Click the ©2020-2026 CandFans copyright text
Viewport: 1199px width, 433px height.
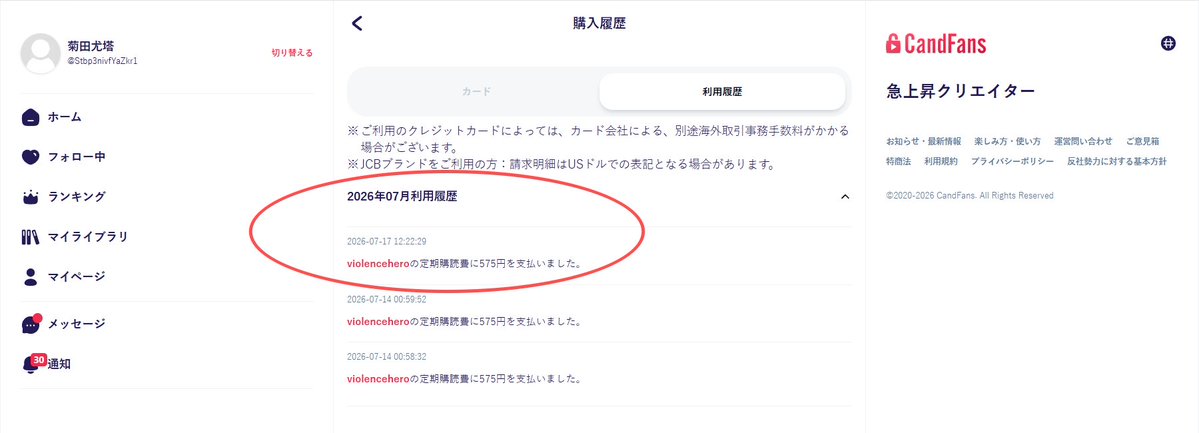pyautogui.click(x=970, y=196)
